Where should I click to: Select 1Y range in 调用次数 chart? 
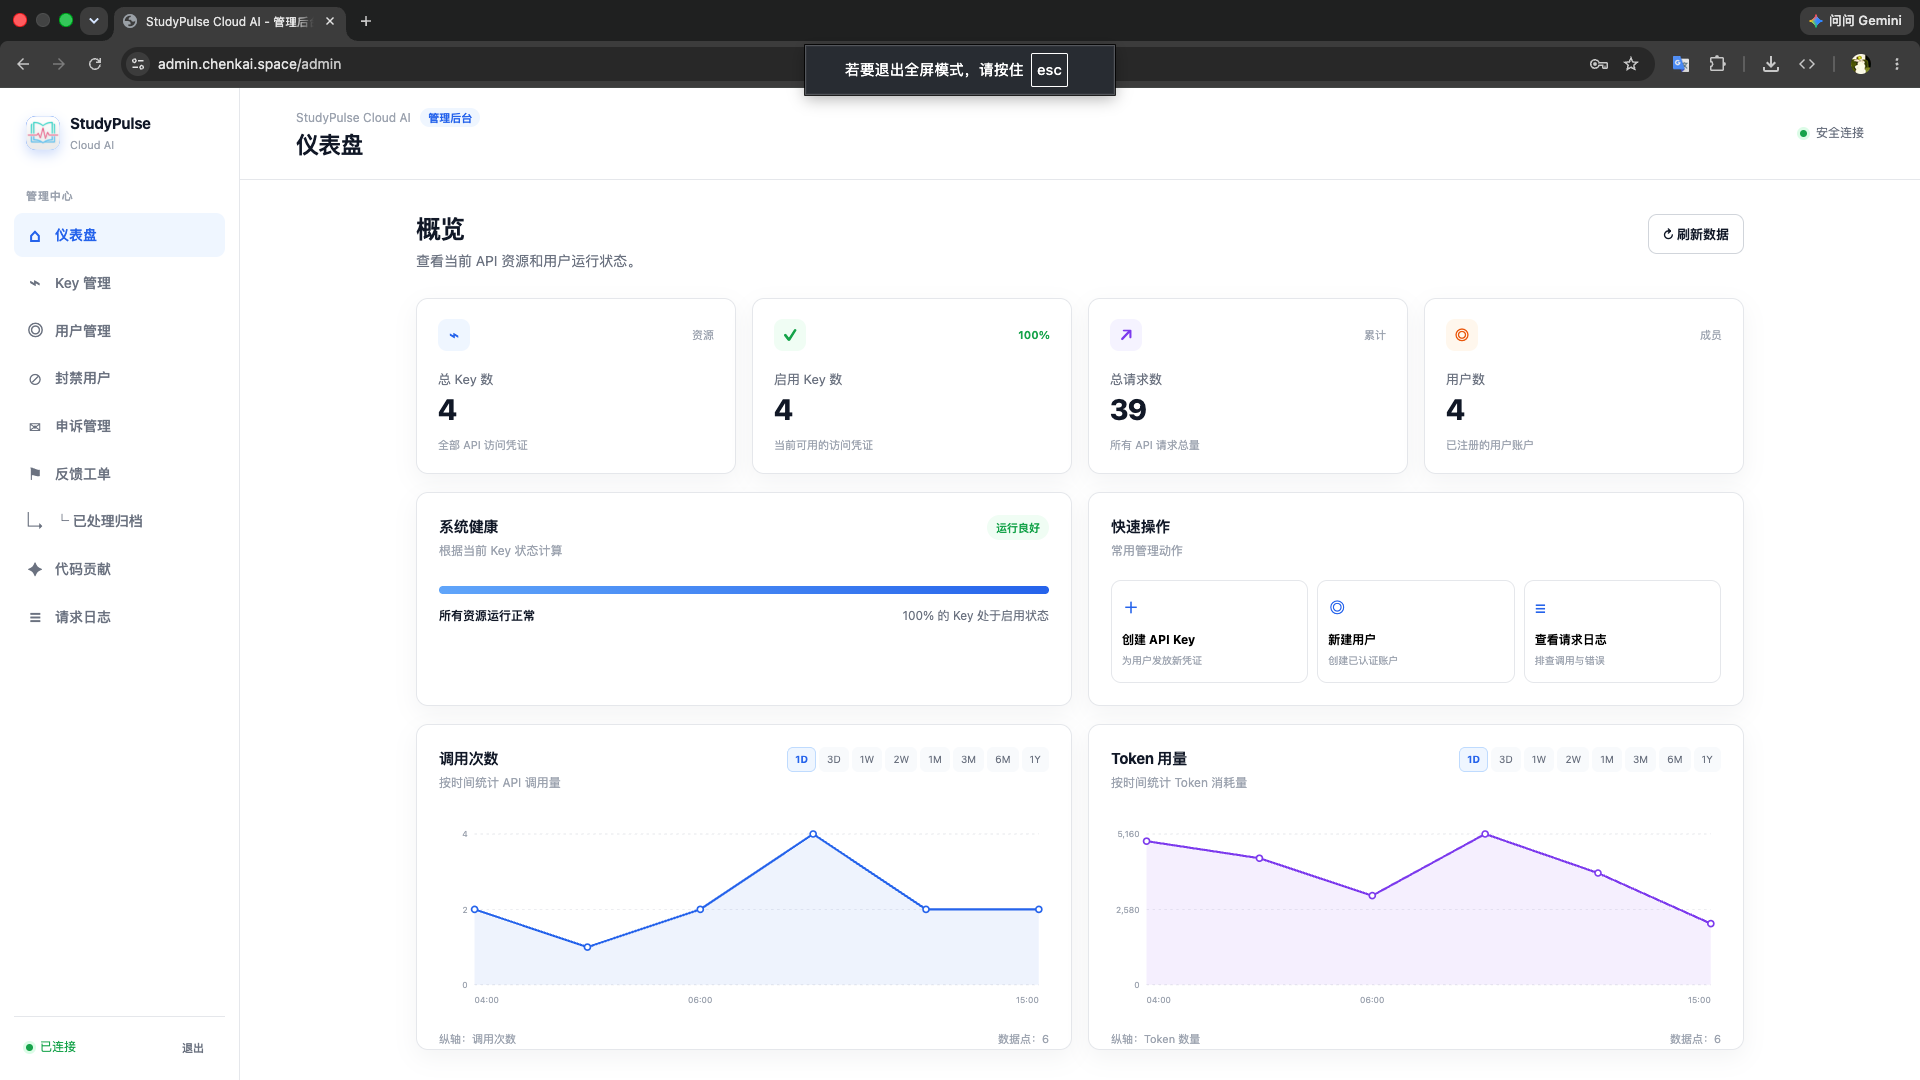click(x=1035, y=760)
